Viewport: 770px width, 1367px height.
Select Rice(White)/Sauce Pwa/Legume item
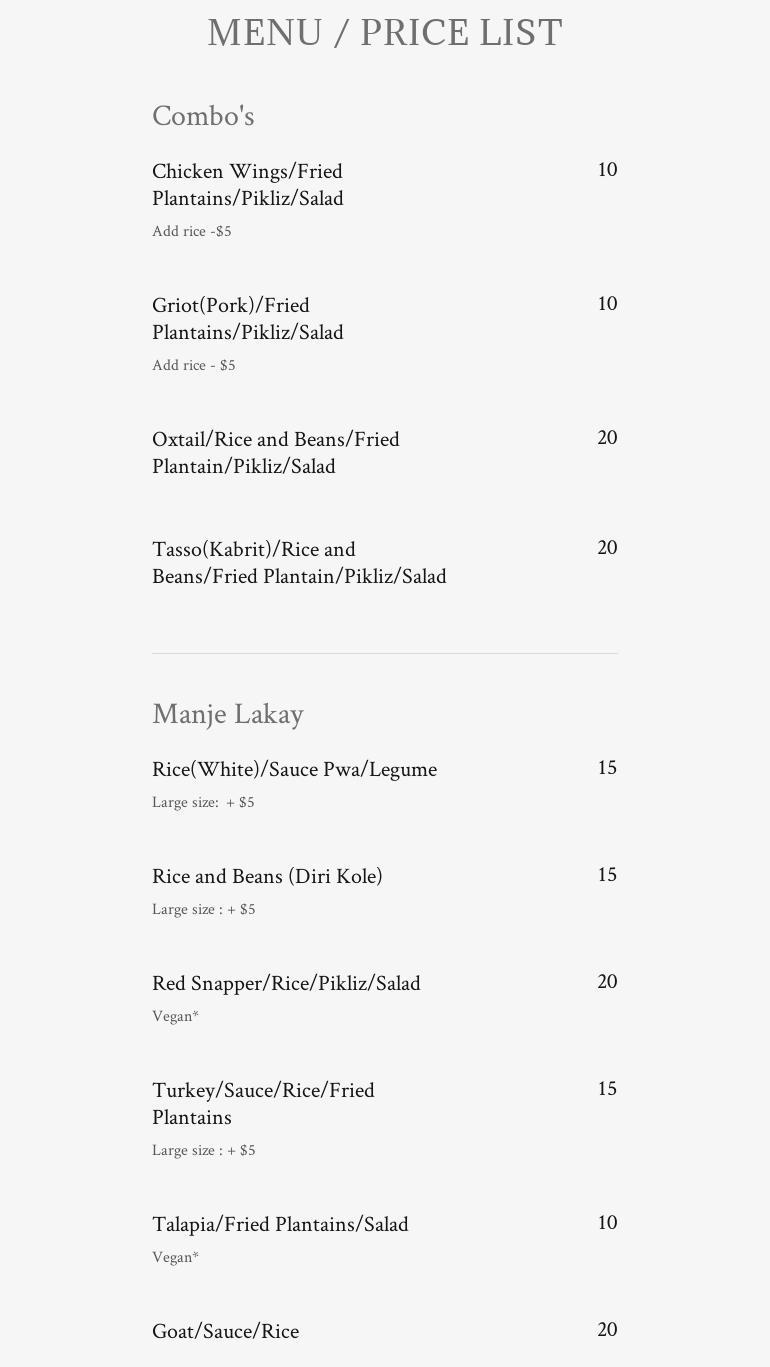tap(294, 769)
